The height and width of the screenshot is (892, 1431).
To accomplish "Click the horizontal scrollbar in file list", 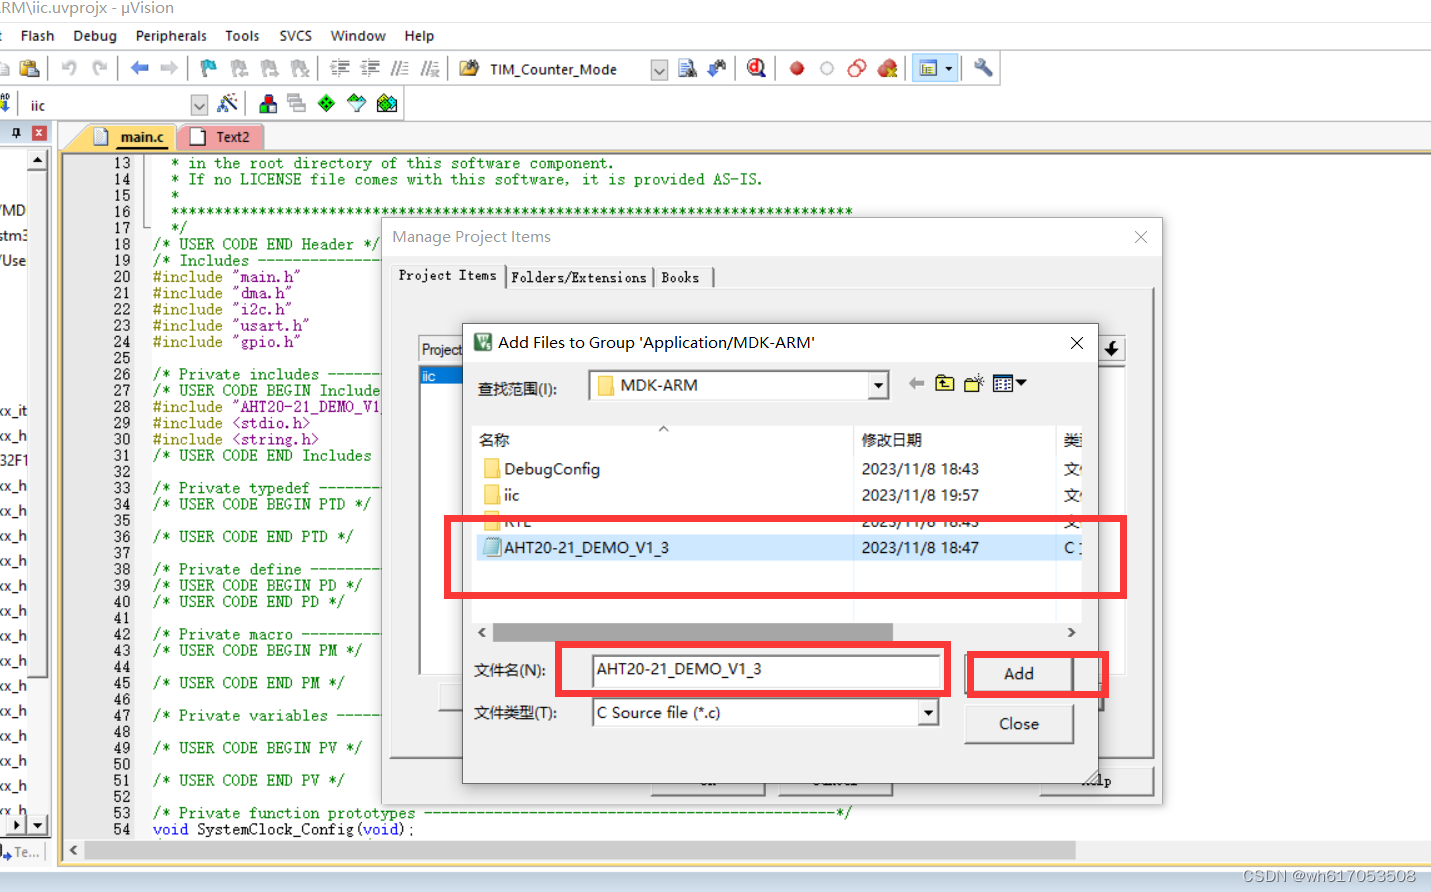I will 692,632.
